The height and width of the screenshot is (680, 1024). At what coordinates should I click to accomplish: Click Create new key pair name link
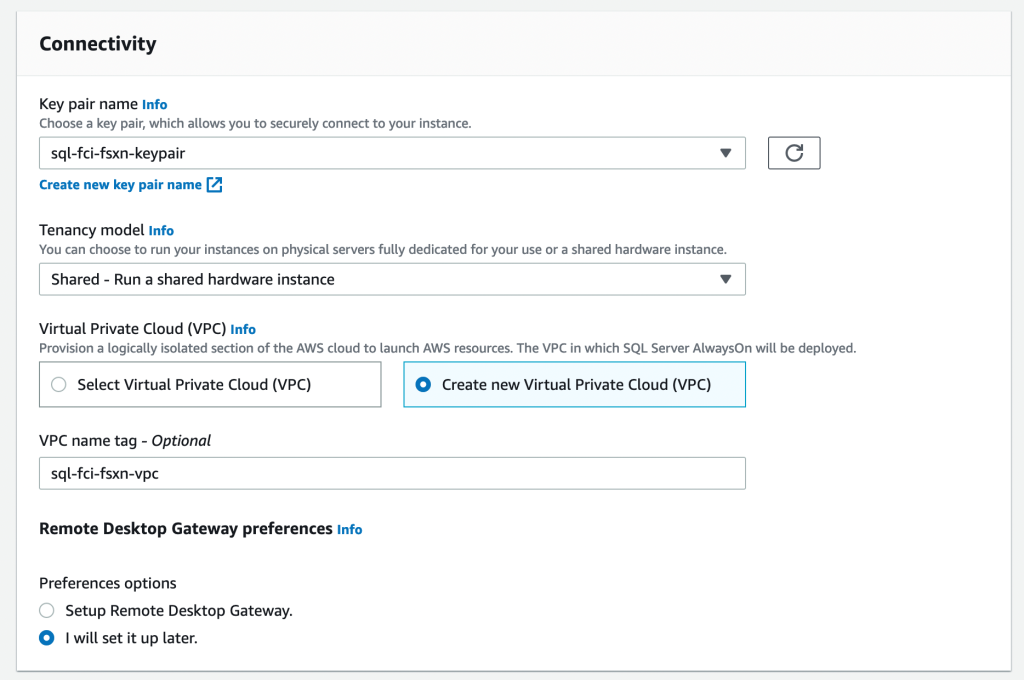(x=120, y=185)
